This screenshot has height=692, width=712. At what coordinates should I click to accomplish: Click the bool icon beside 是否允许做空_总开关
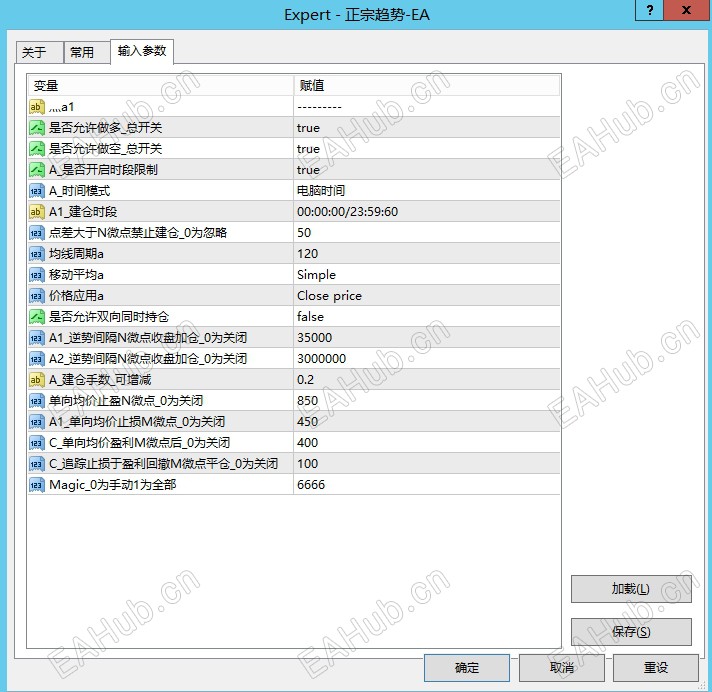[37, 148]
